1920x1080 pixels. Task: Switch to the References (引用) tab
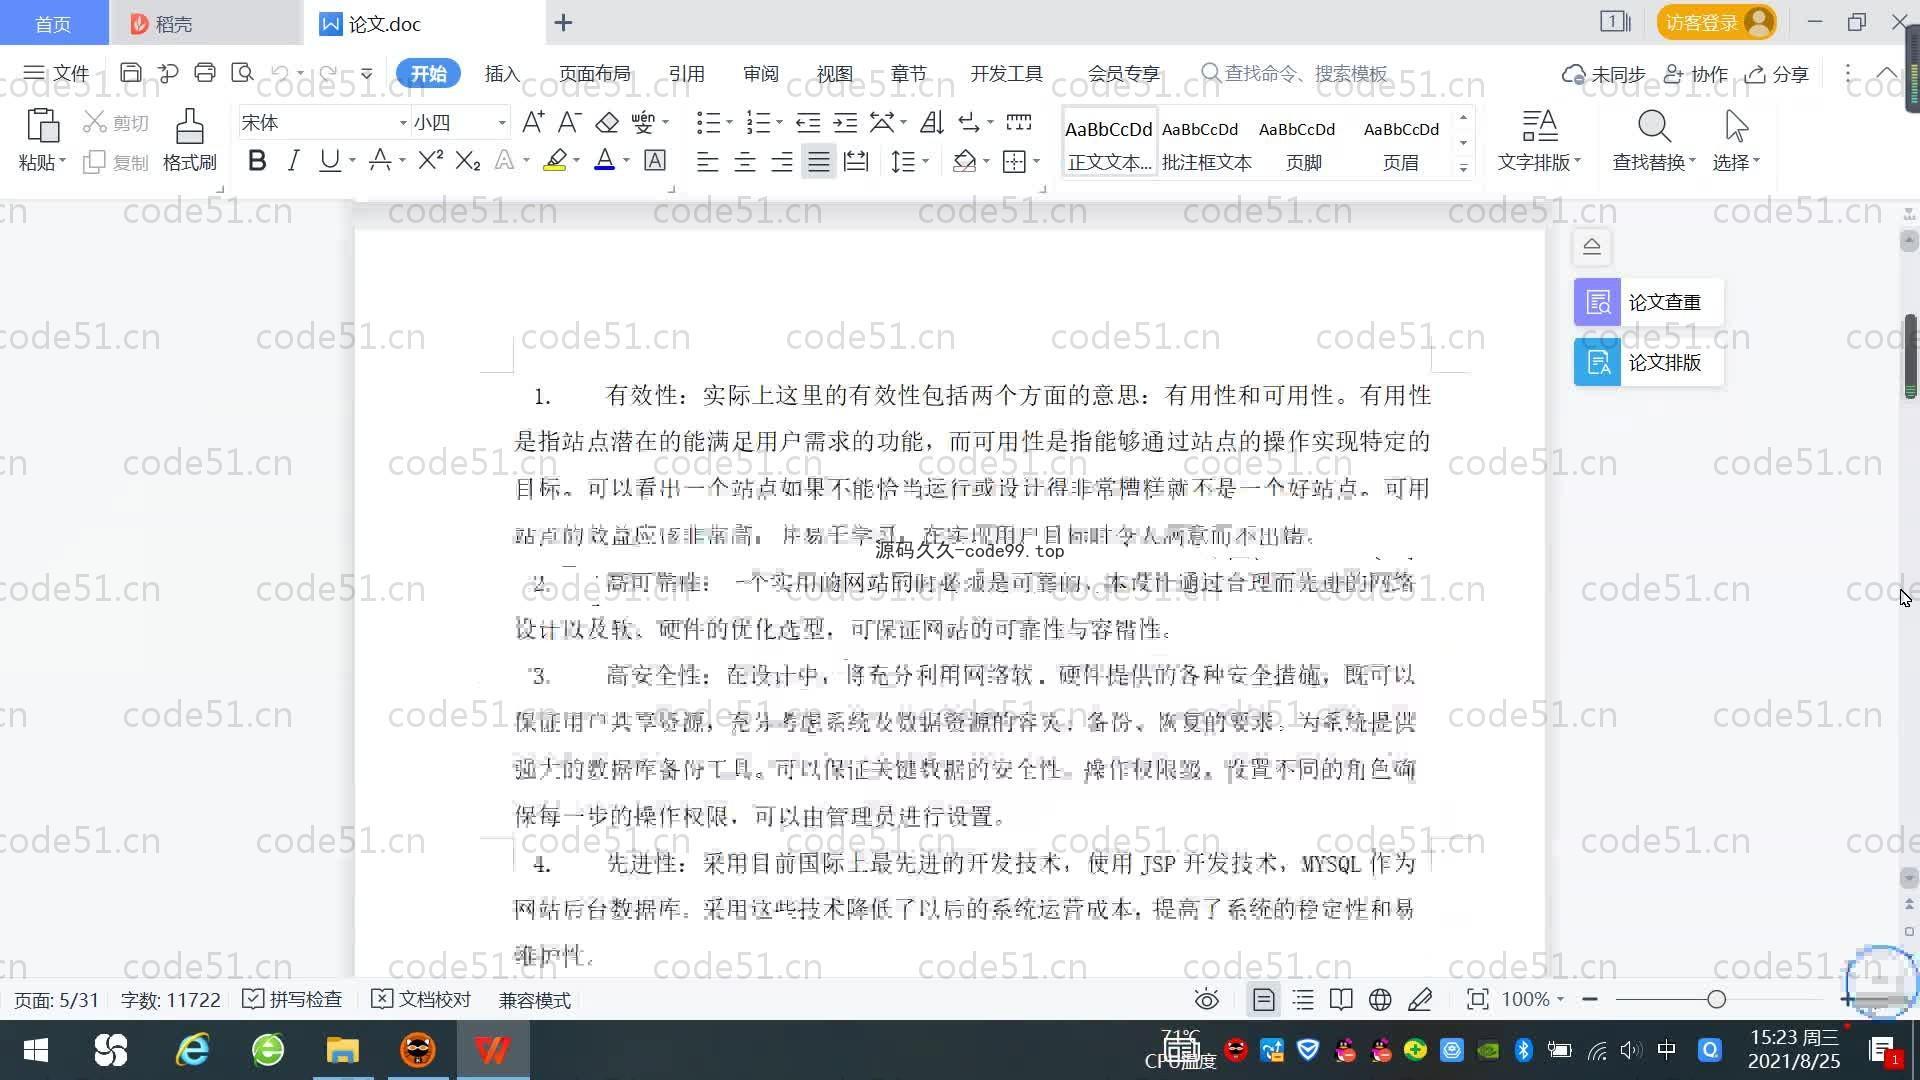click(x=686, y=73)
